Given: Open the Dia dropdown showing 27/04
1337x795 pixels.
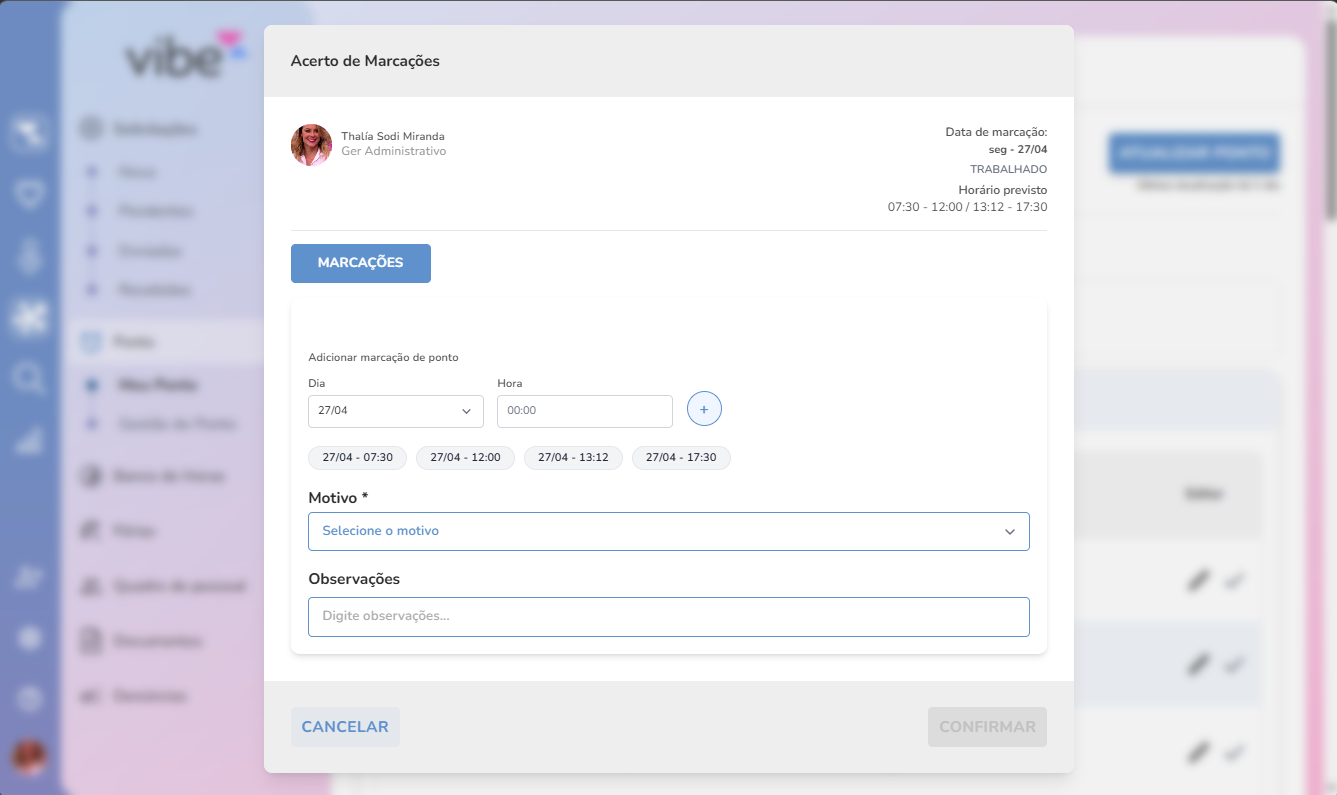Looking at the screenshot, I should coord(395,411).
